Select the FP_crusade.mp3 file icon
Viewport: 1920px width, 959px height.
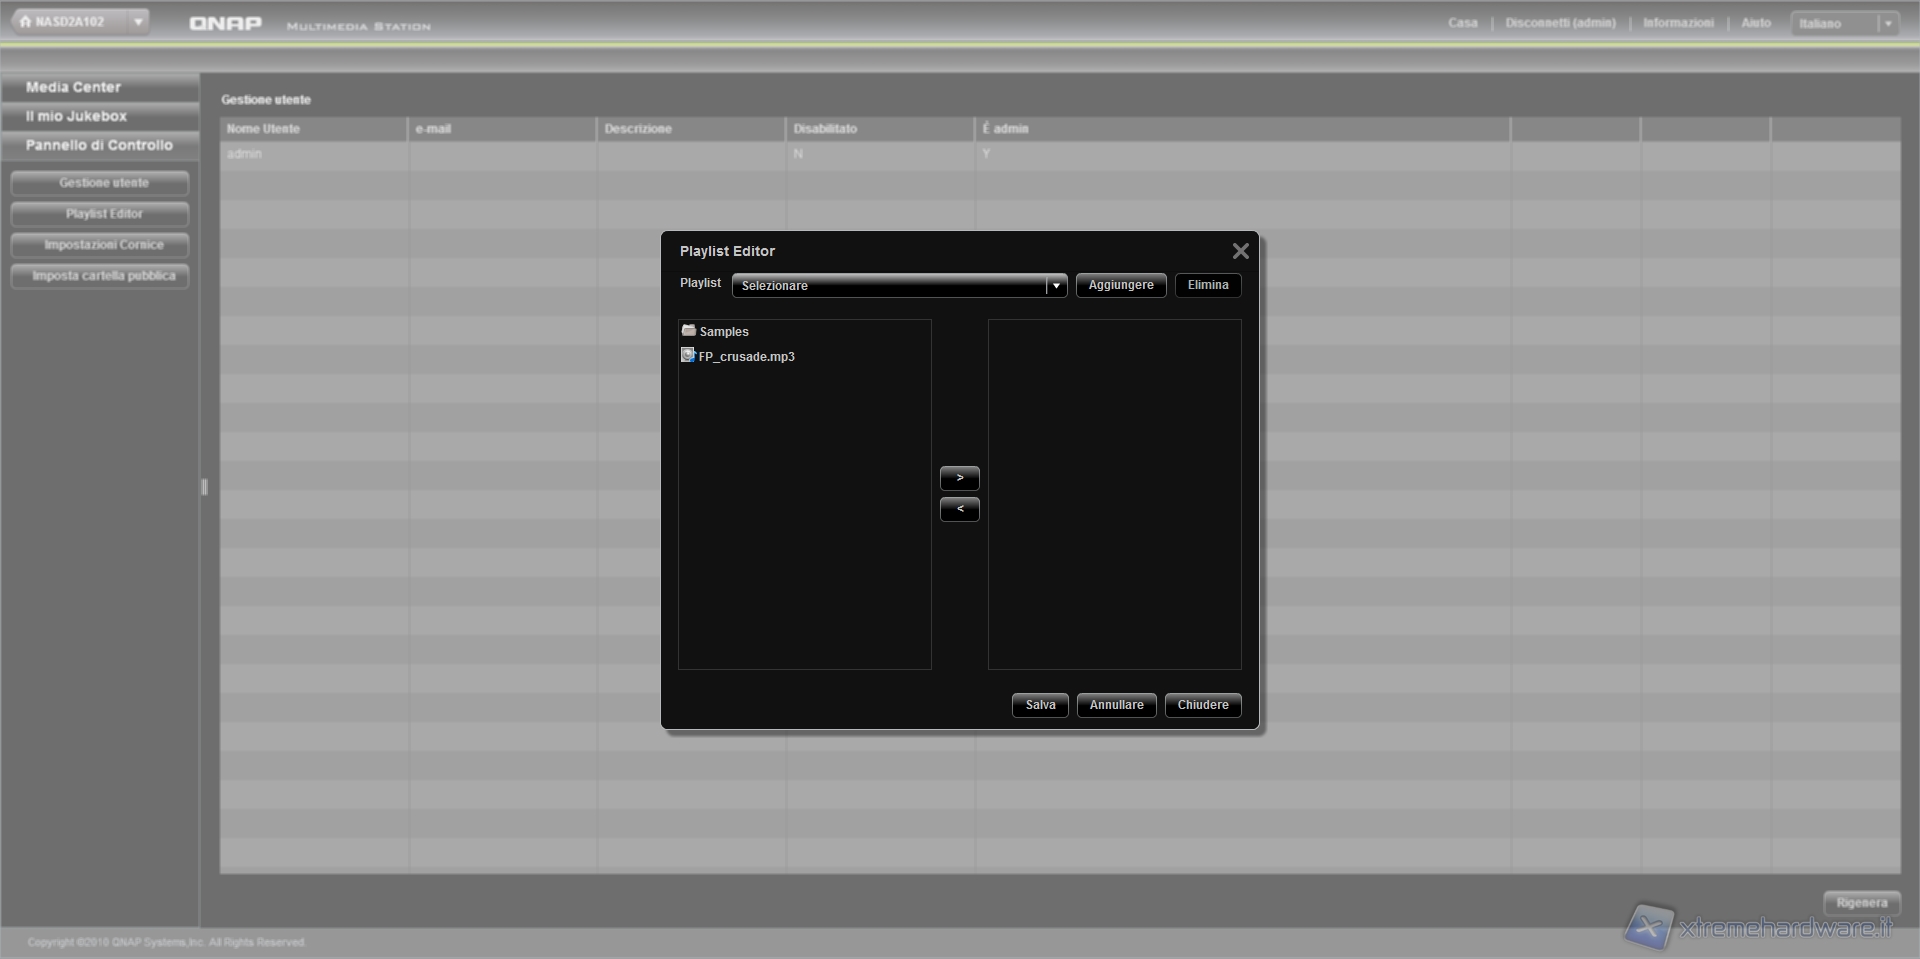(688, 355)
